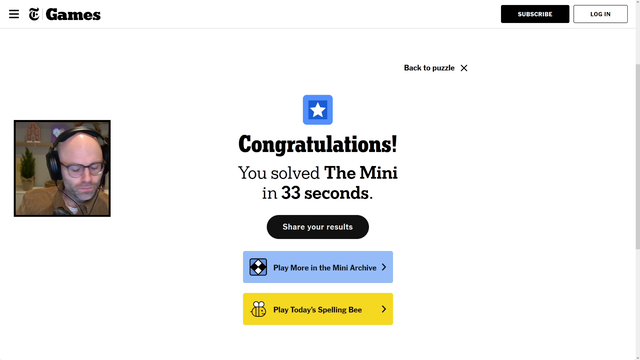Expand Spelling Bee chevron arrow
The width and height of the screenshot is (640, 360).
384,309
